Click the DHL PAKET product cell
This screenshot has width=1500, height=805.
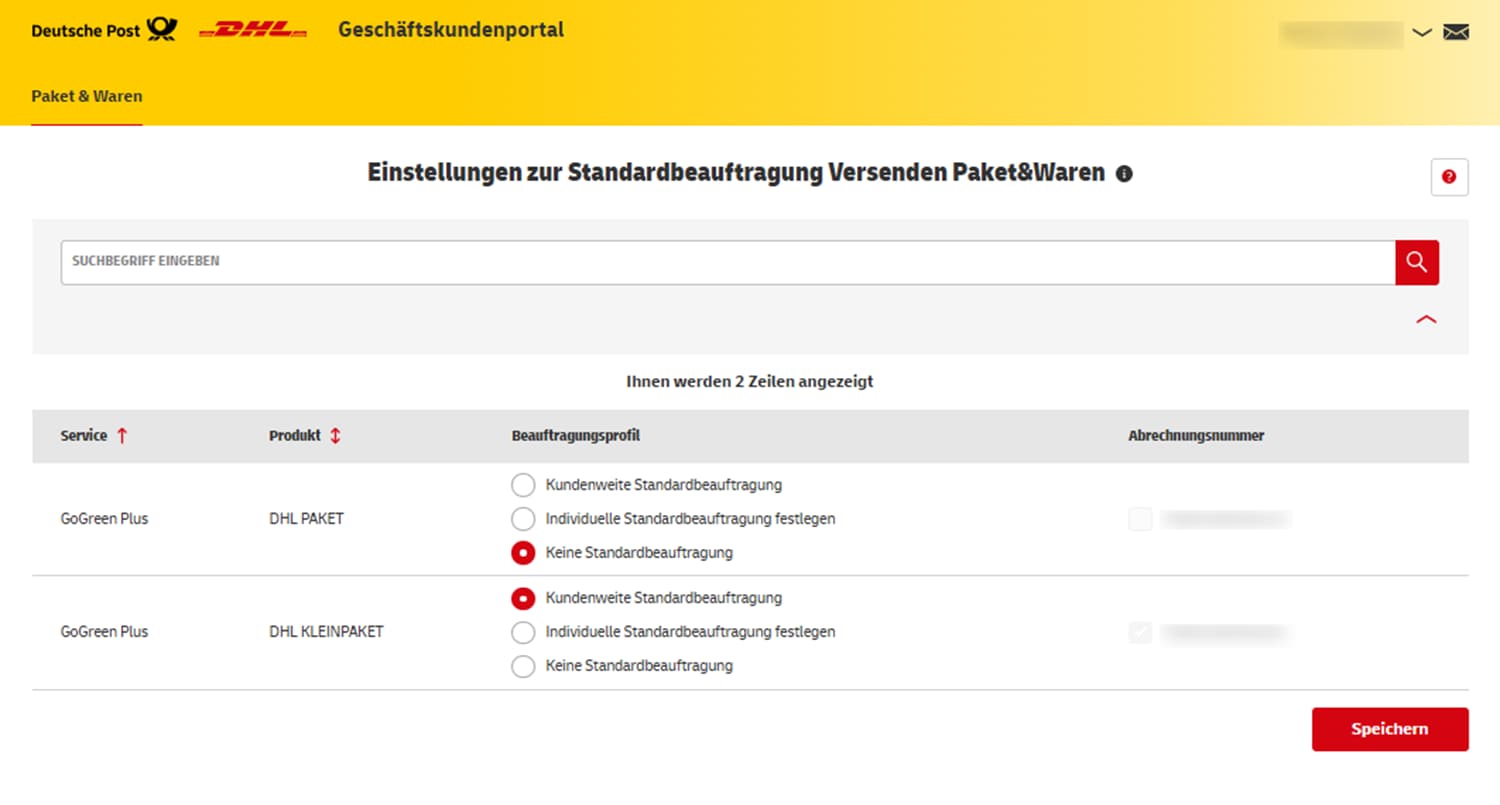point(306,519)
